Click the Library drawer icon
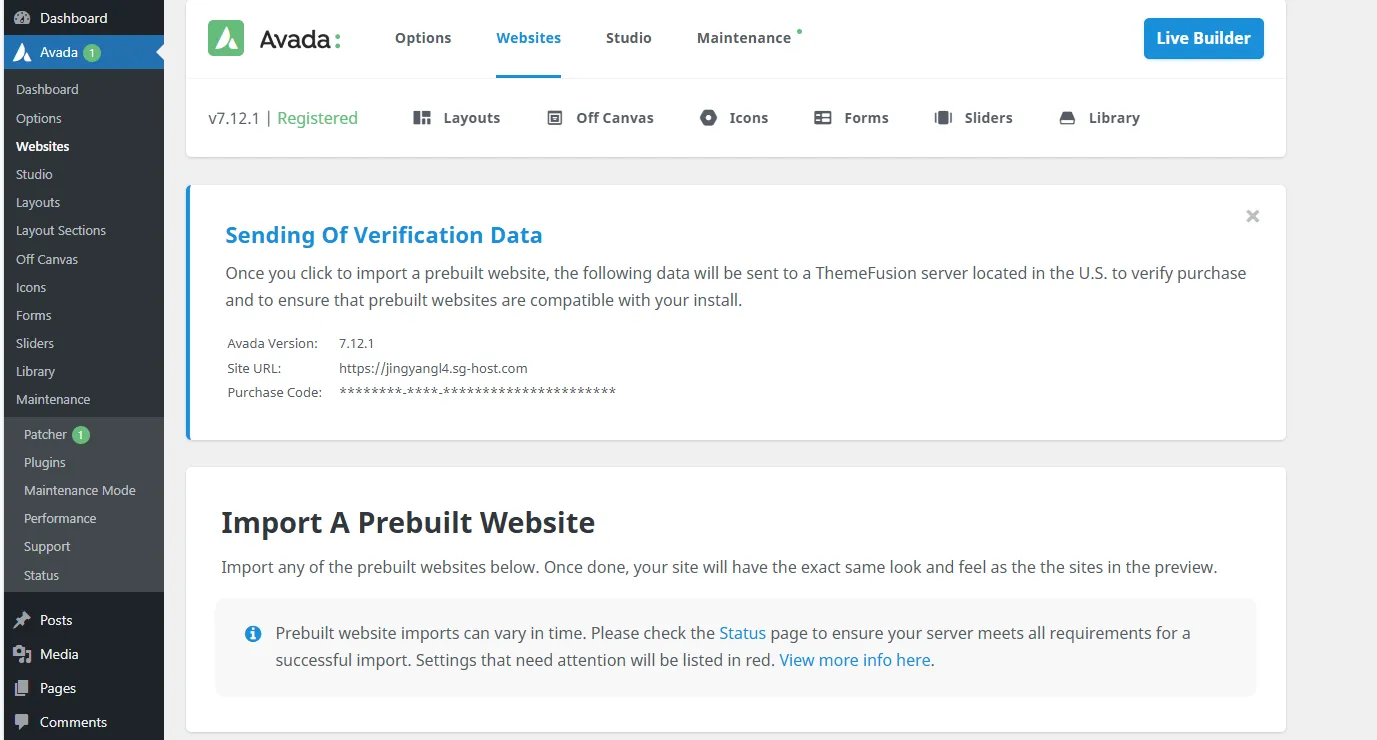1377x740 pixels. pos(1067,118)
